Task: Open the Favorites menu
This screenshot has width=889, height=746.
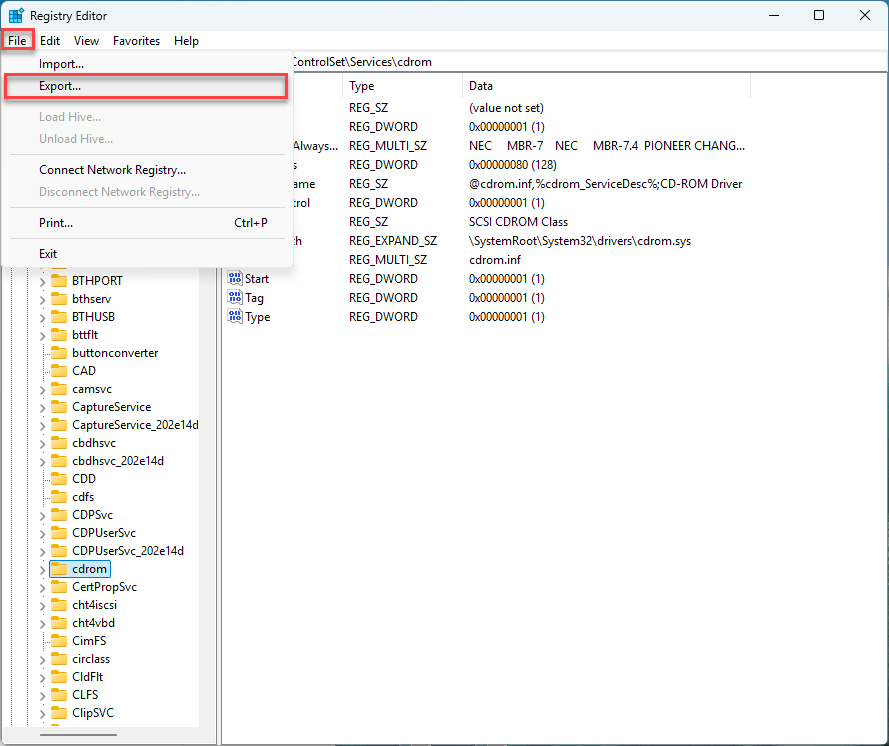Action: 136,41
